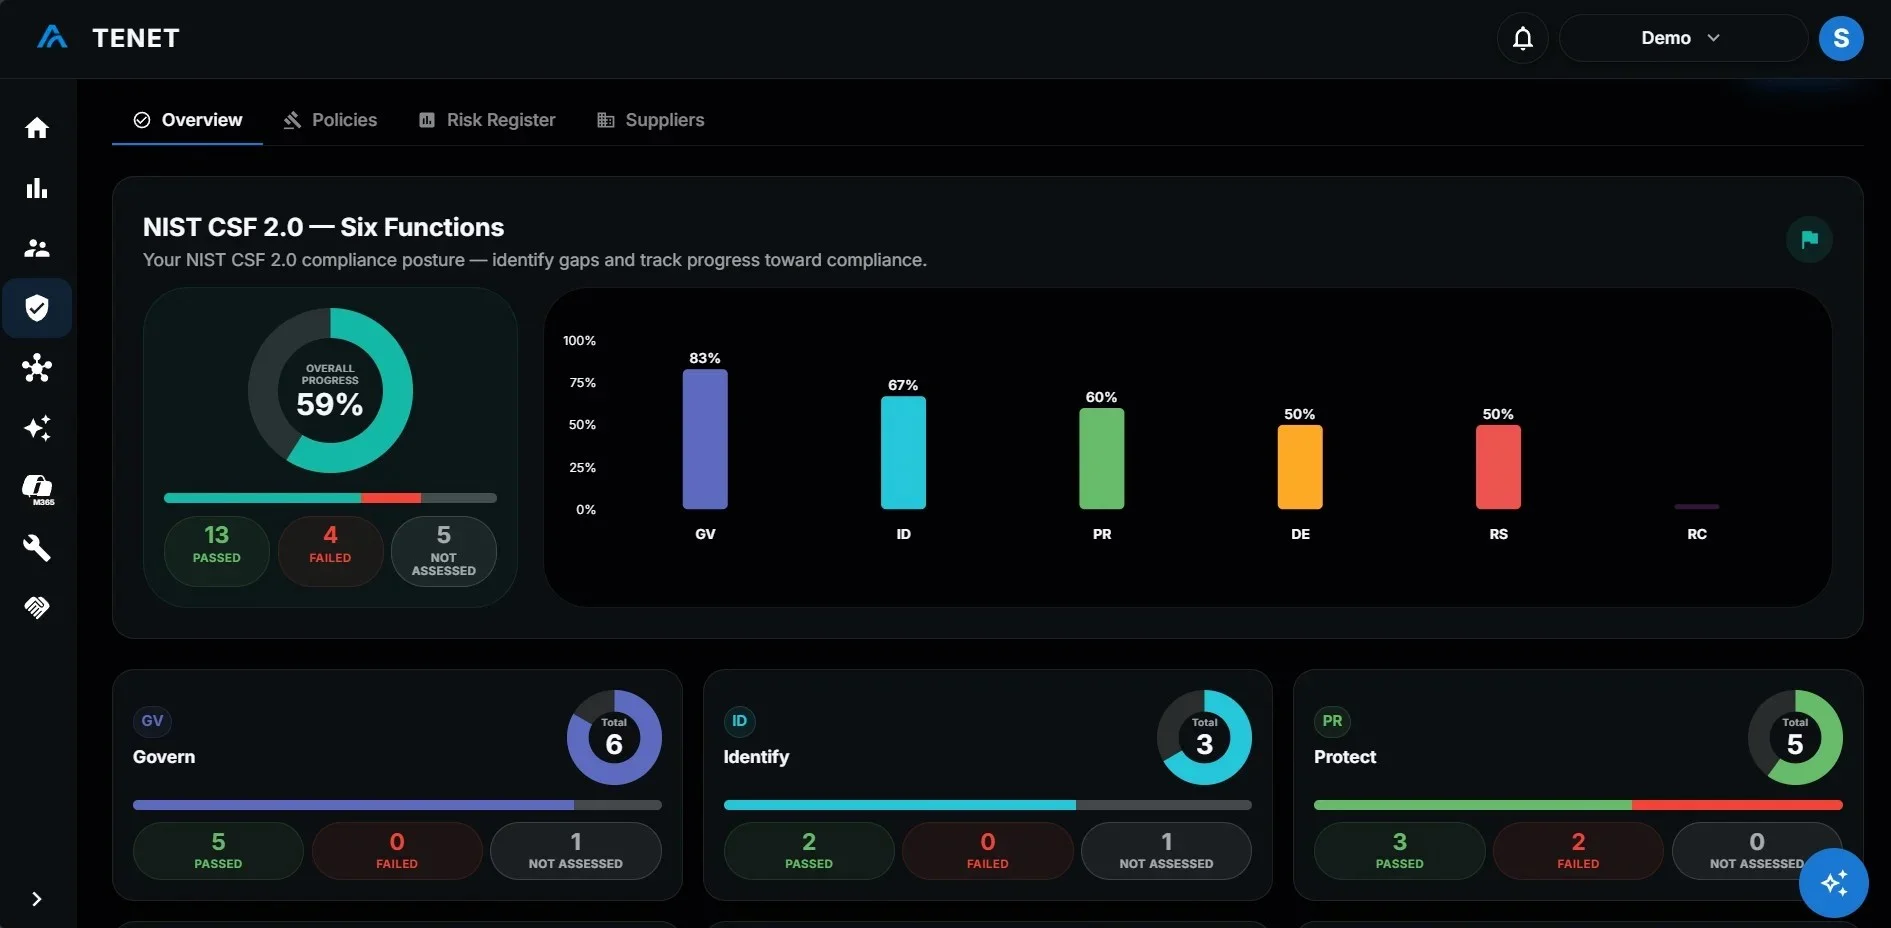This screenshot has width=1891, height=928.
Task: Switch to the Suppliers tab
Action: (x=651, y=120)
